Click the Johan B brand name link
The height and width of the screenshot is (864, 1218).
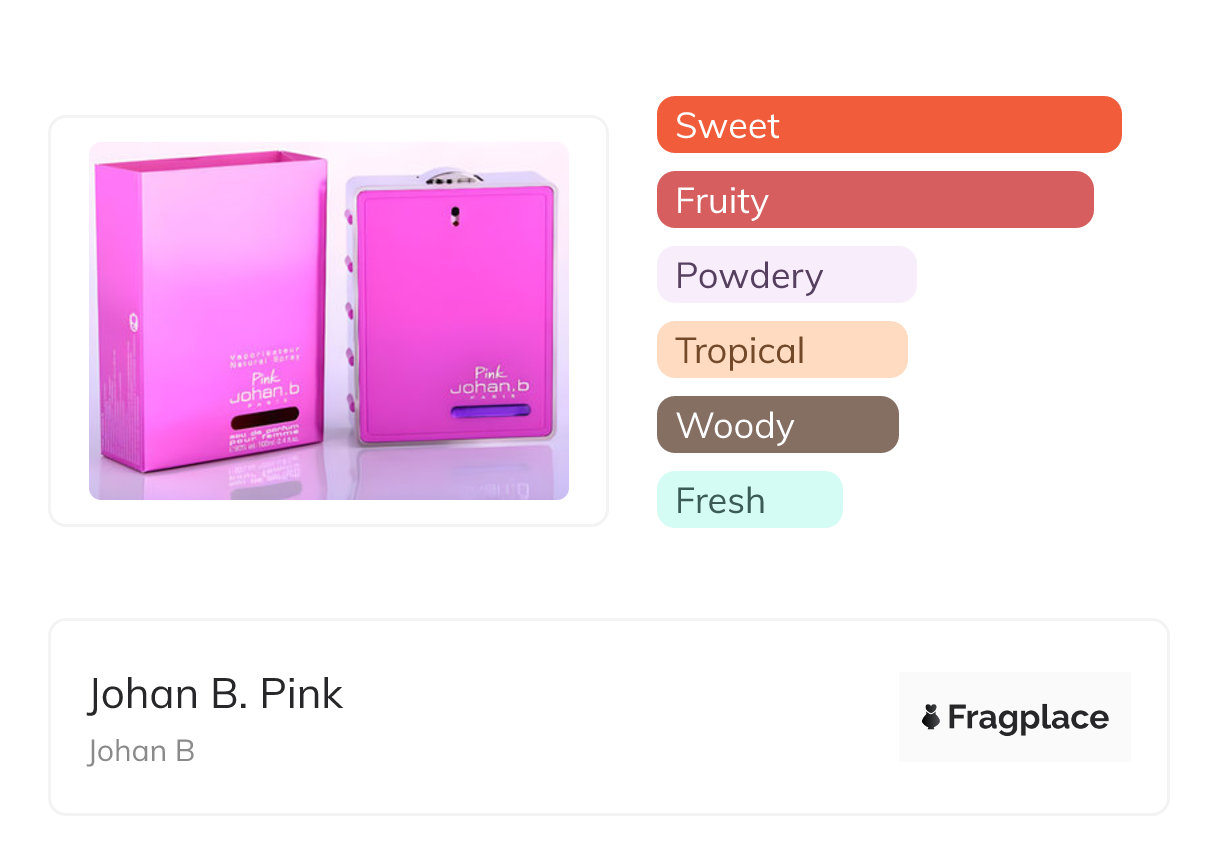(141, 751)
